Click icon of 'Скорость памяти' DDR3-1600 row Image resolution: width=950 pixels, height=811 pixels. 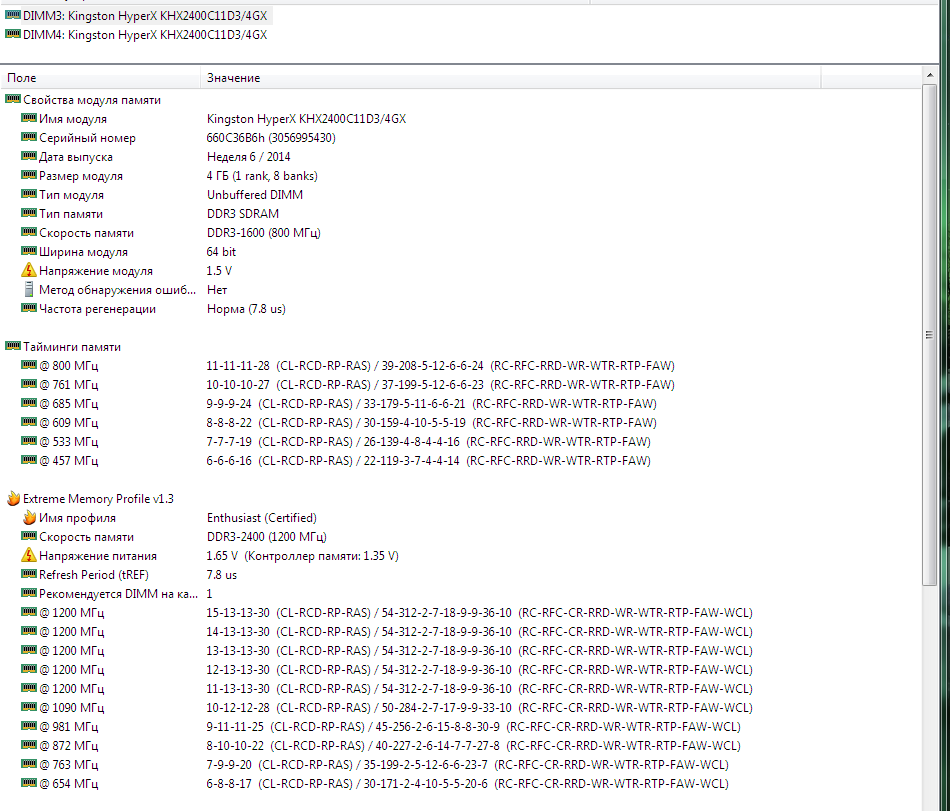pyautogui.click(x=28, y=232)
